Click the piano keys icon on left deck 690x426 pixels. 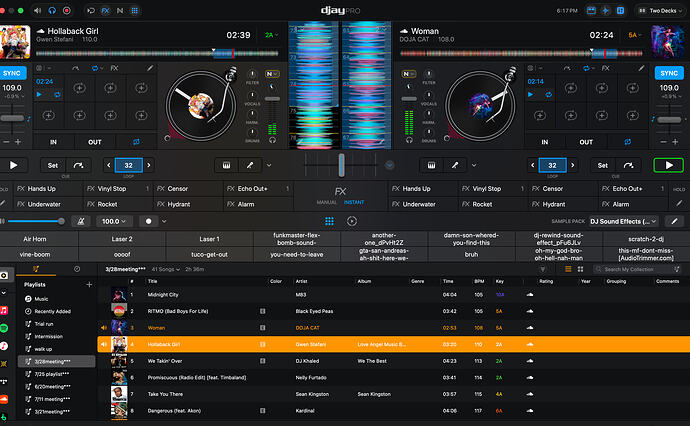226,165
